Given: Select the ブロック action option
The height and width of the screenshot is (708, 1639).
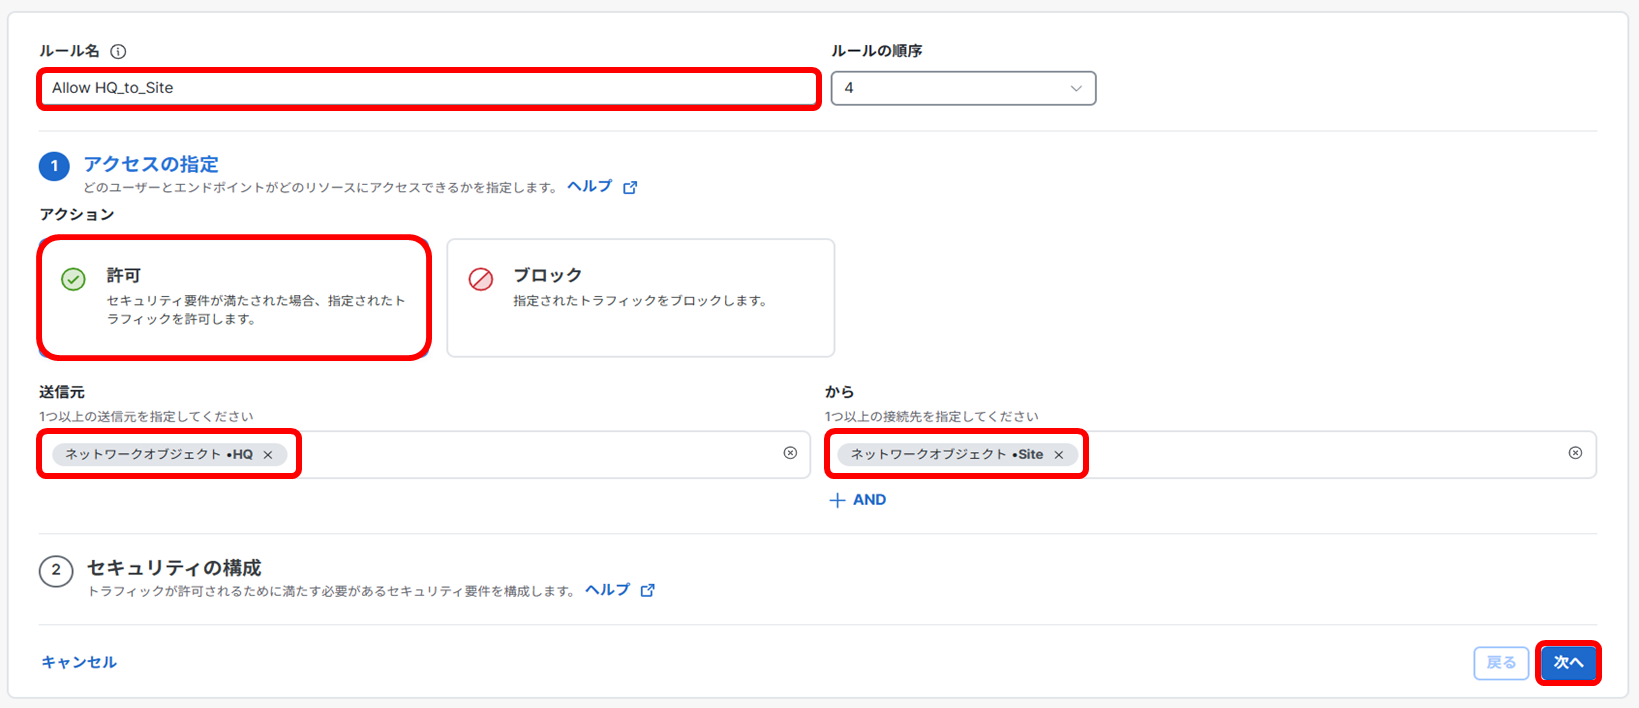Looking at the screenshot, I should [640, 297].
